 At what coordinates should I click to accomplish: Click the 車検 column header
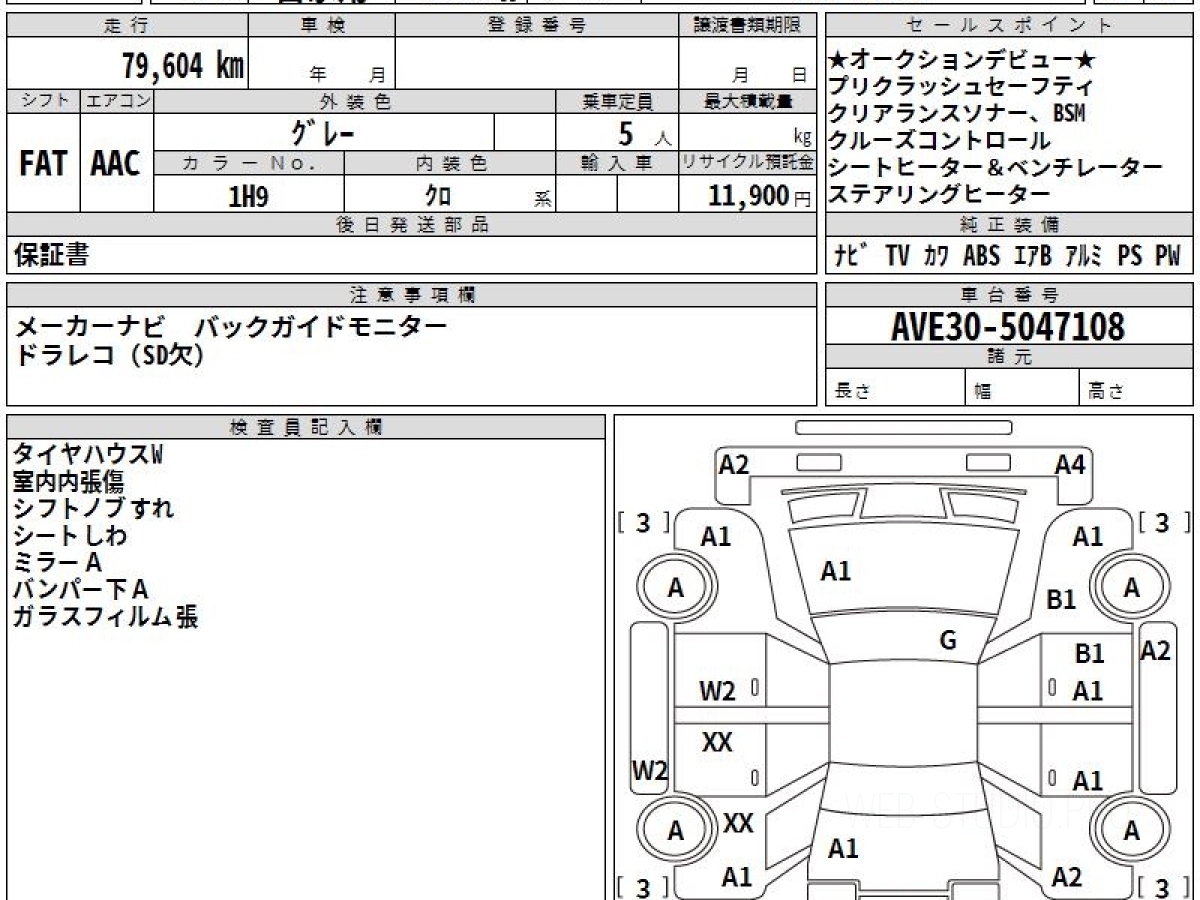(x=322, y=26)
